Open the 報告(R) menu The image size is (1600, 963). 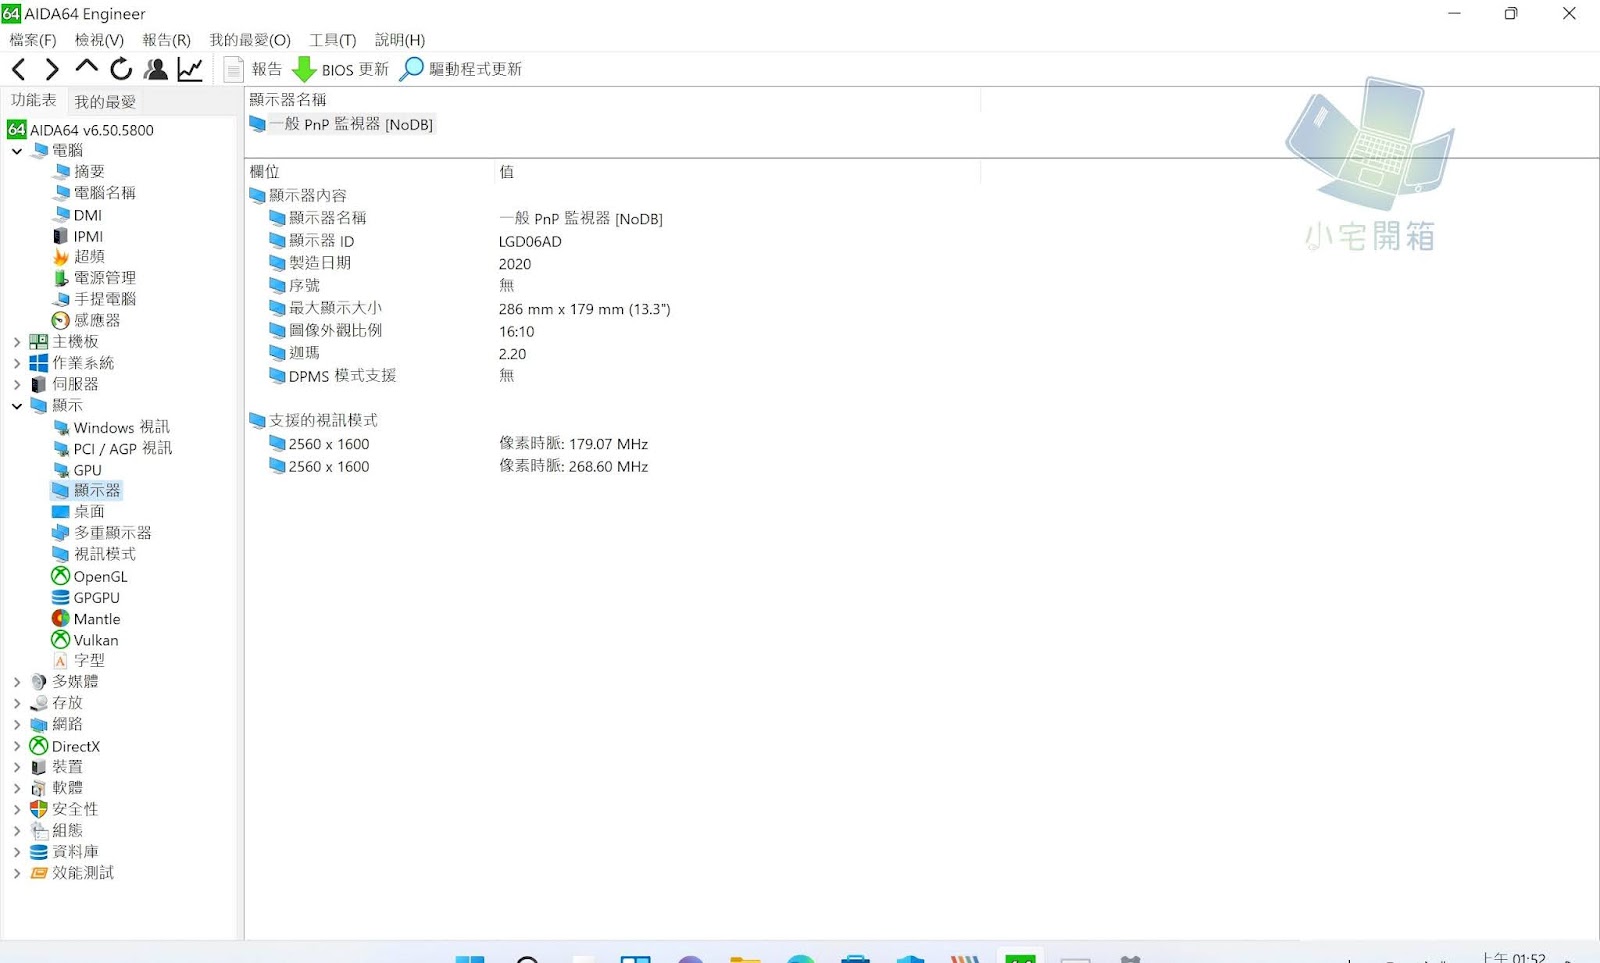pyautogui.click(x=166, y=40)
